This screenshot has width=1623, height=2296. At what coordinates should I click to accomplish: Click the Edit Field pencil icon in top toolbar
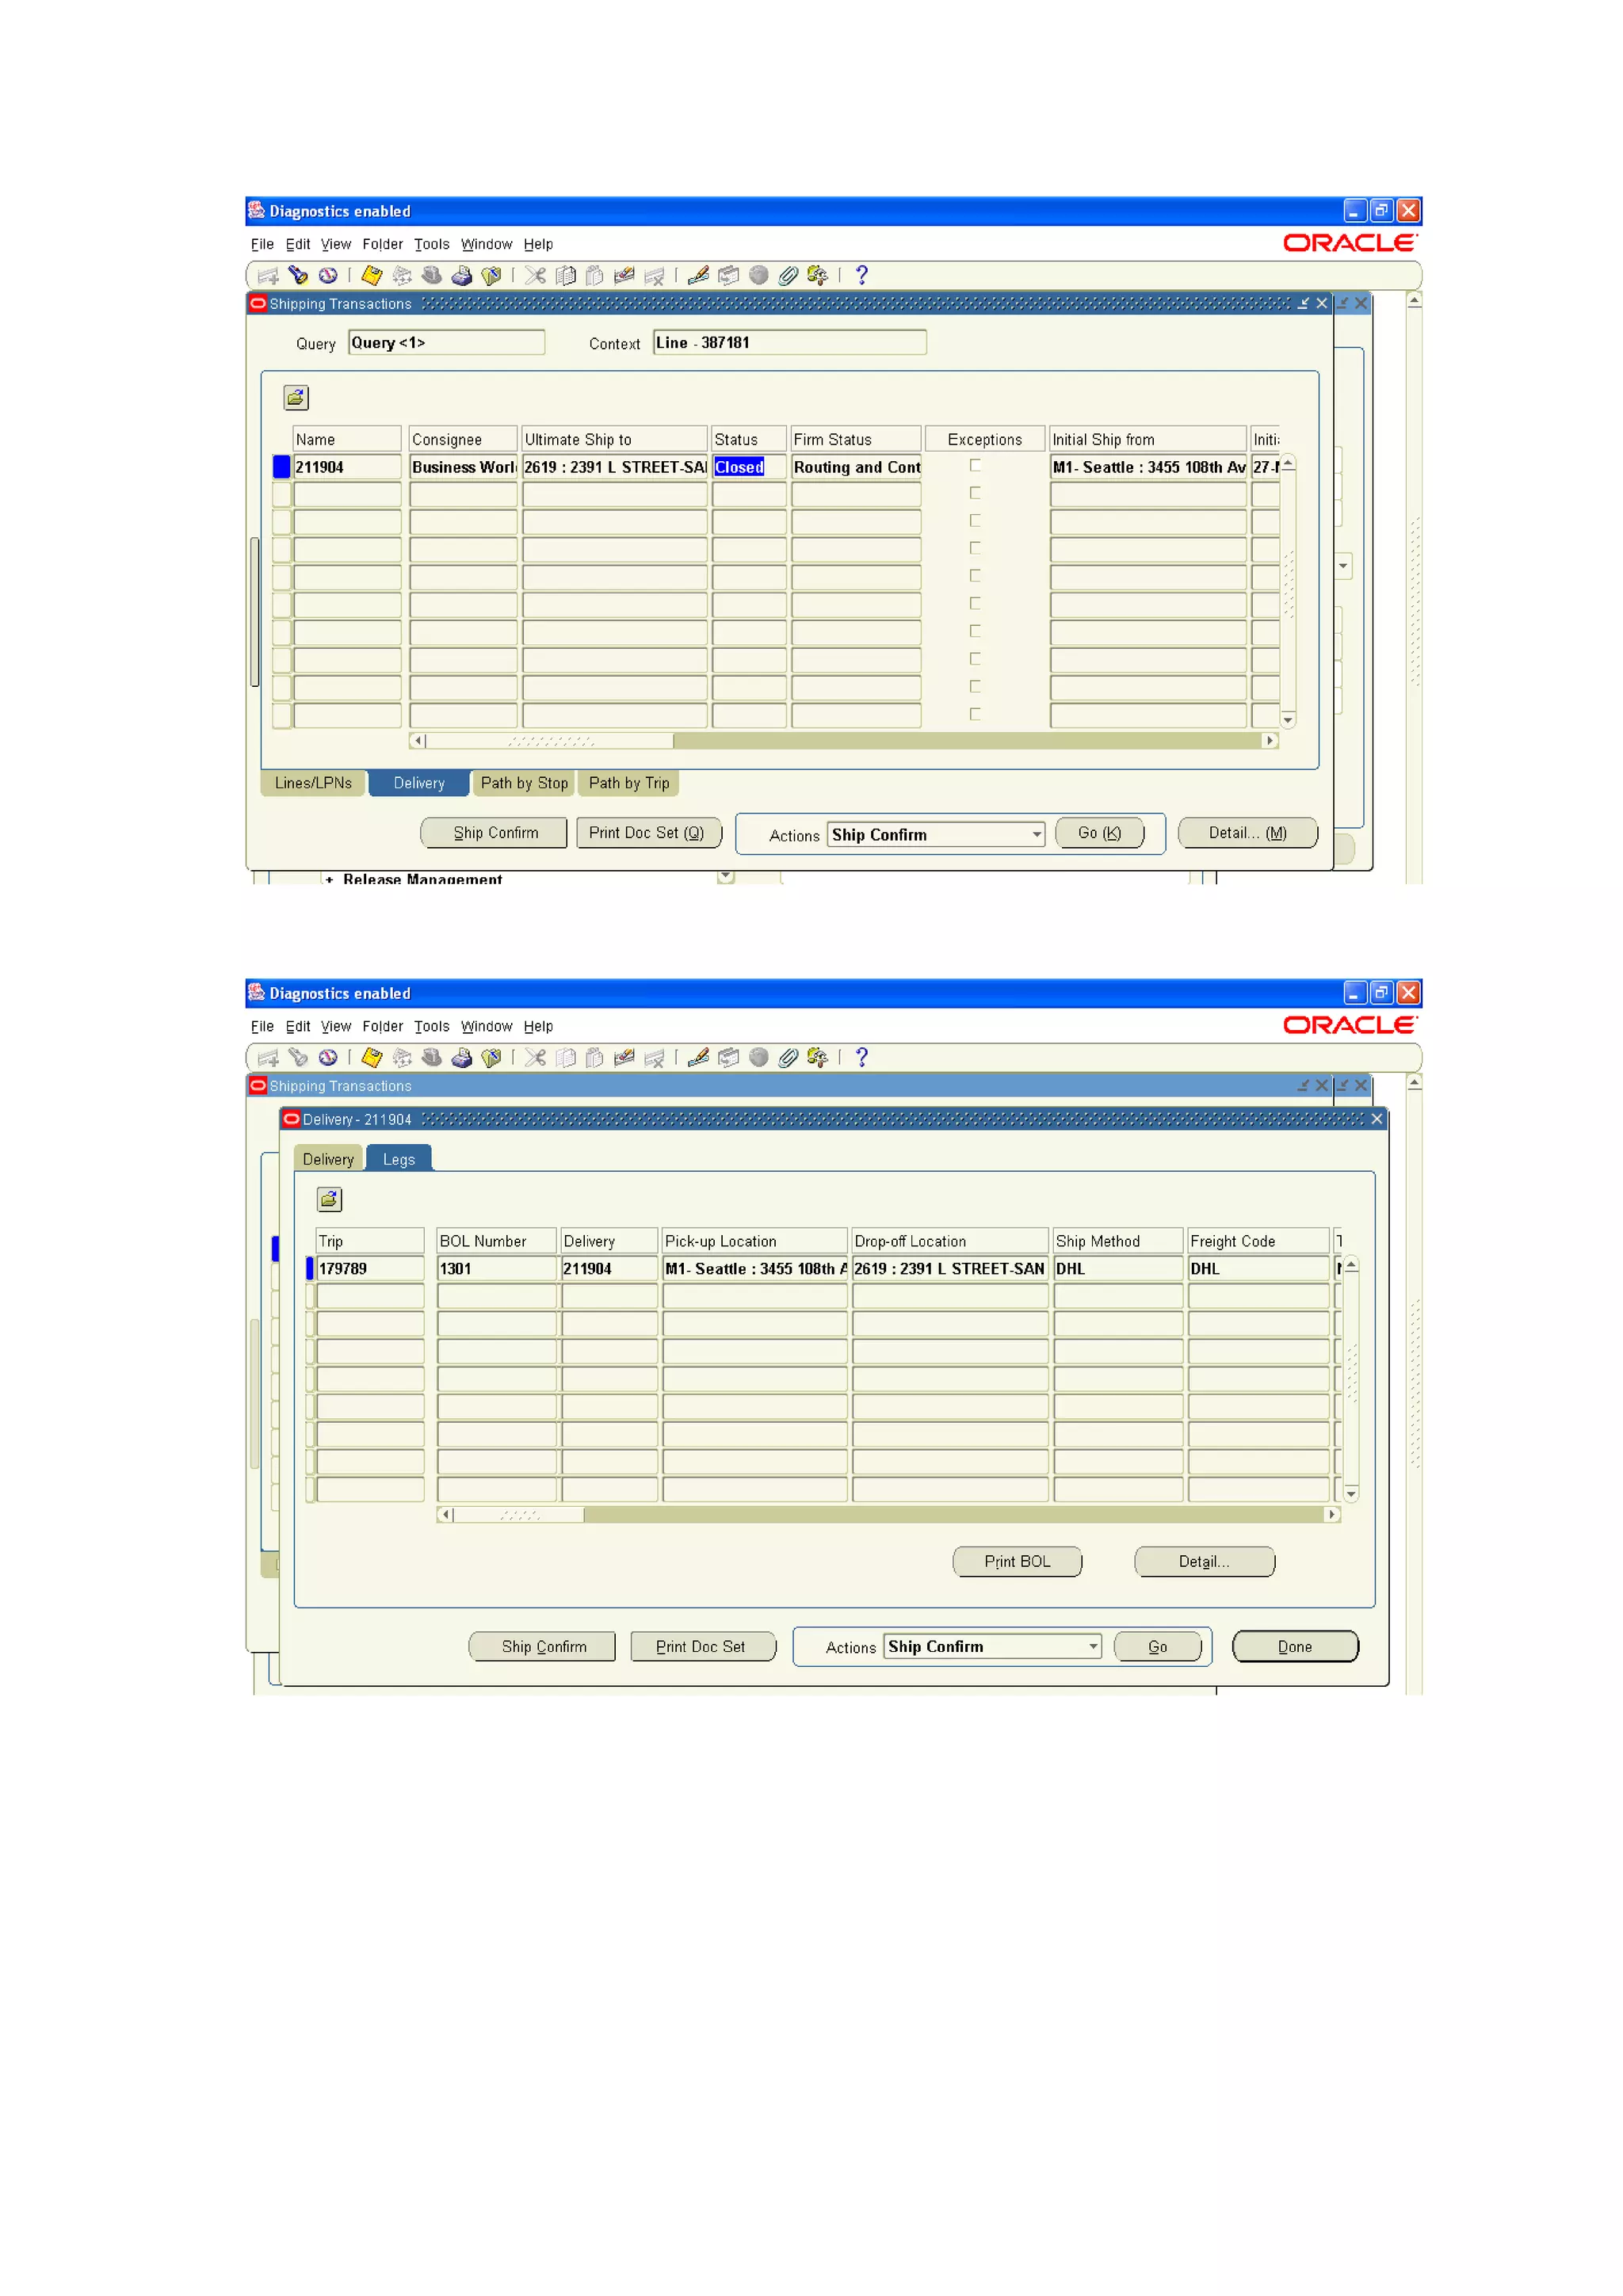pyautogui.click(x=698, y=275)
